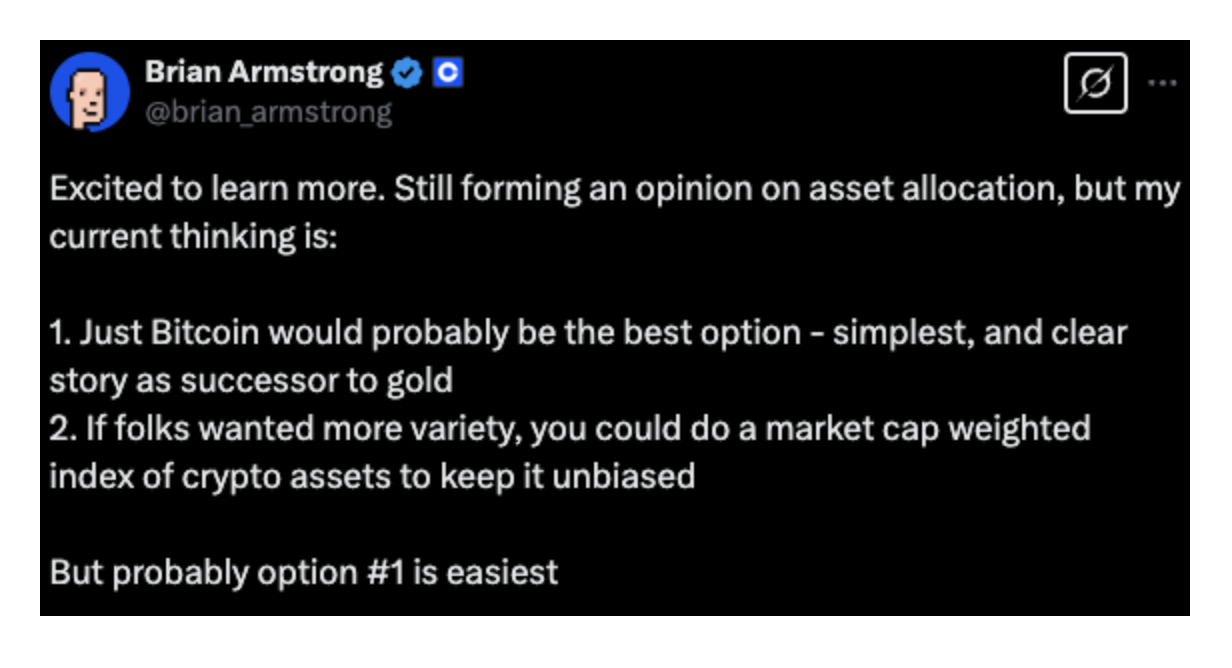Click the line starting "Excited to learn more"

coord(614,190)
